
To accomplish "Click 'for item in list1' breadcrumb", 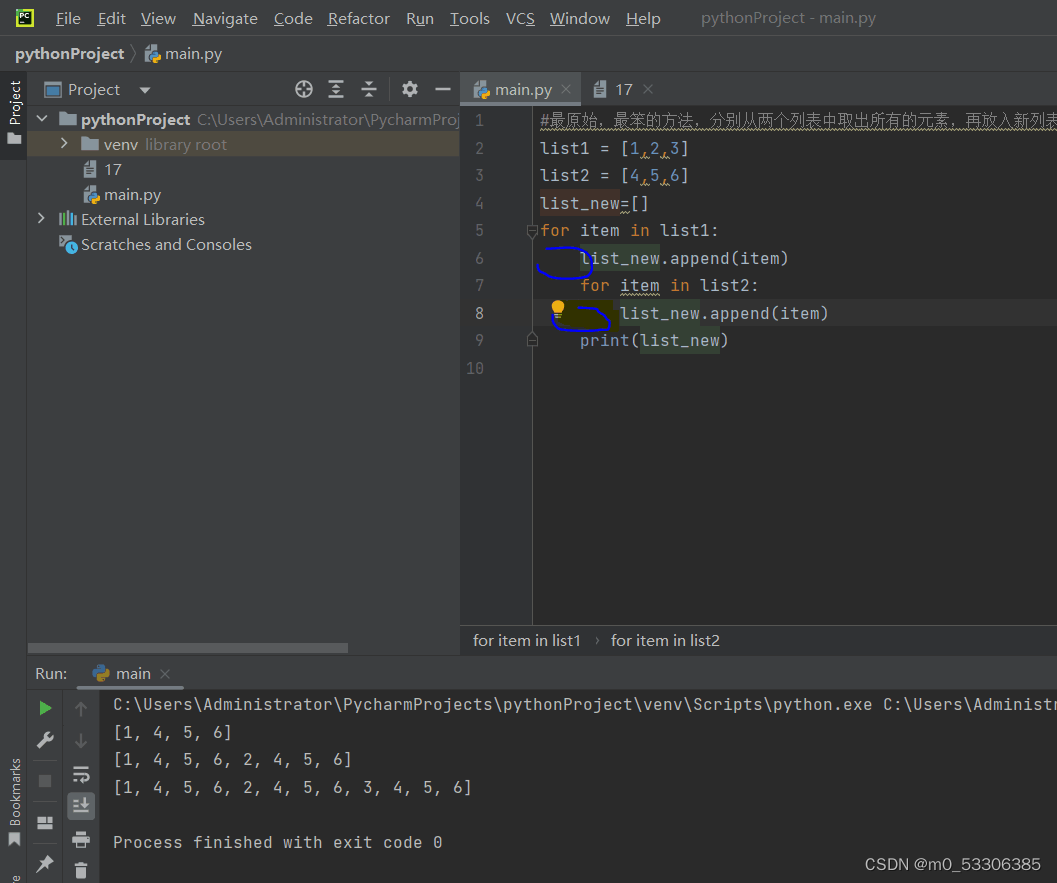I will click(526, 641).
